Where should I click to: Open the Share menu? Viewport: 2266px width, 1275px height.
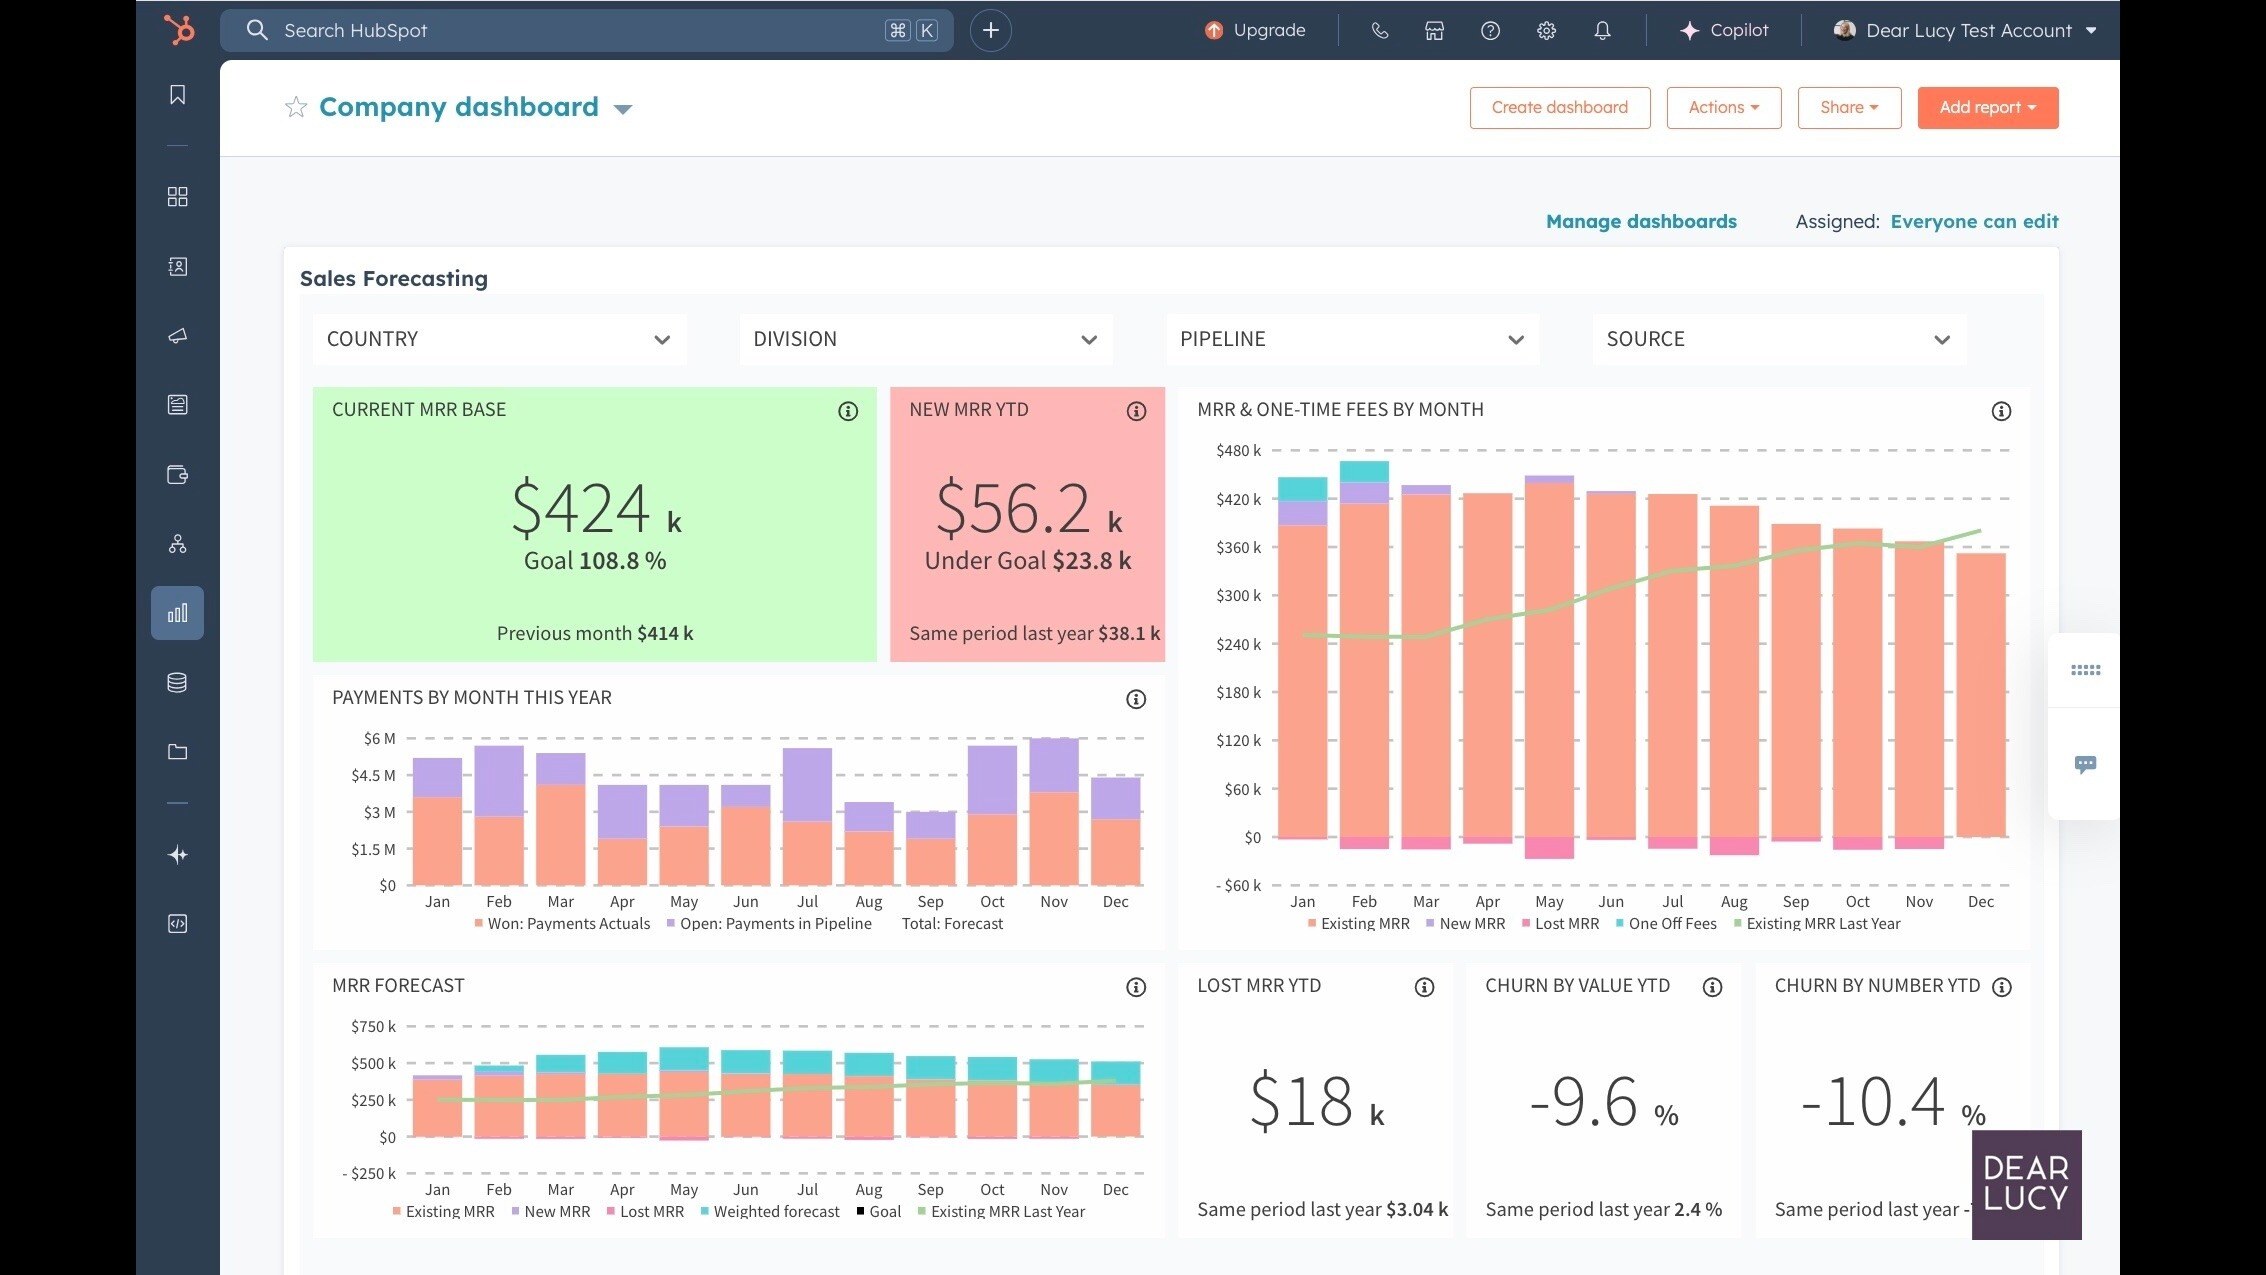tap(1848, 107)
